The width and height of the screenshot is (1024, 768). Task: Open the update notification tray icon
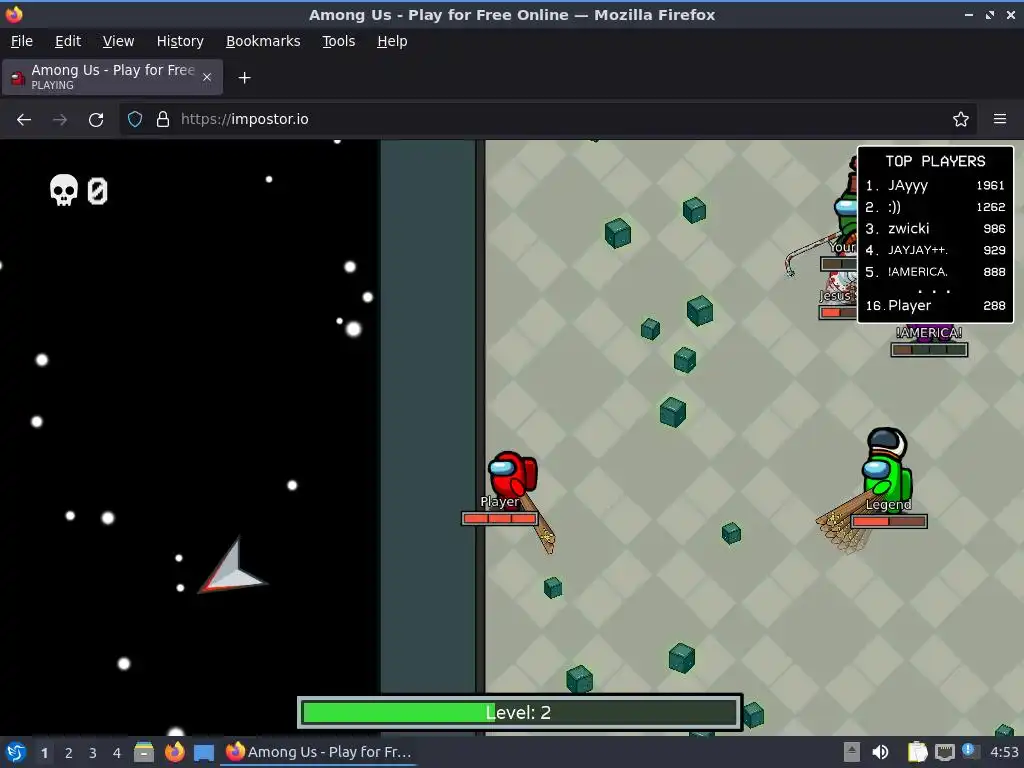[x=970, y=751]
